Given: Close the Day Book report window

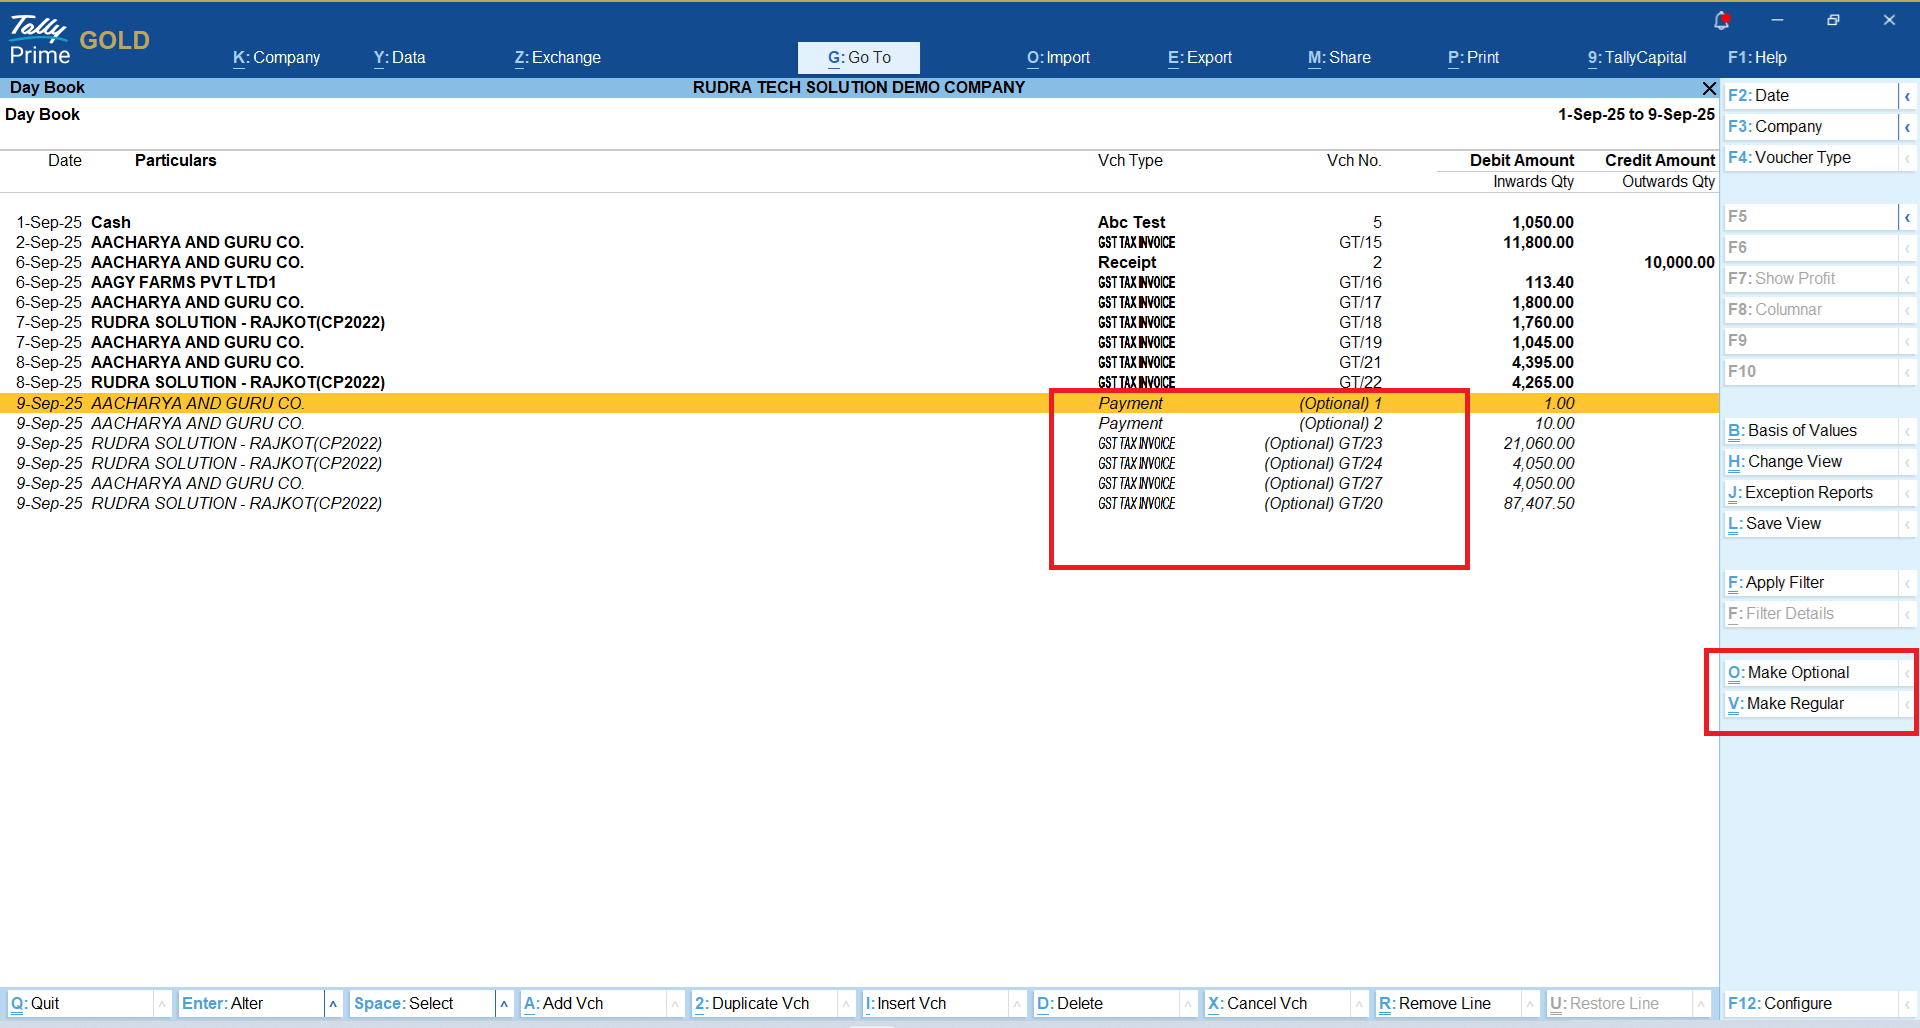Looking at the screenshot, I should coord(1709,88).
